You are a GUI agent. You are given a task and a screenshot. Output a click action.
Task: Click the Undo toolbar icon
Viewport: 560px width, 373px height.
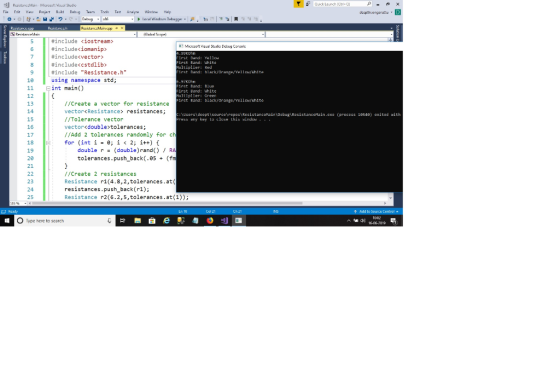60,19
